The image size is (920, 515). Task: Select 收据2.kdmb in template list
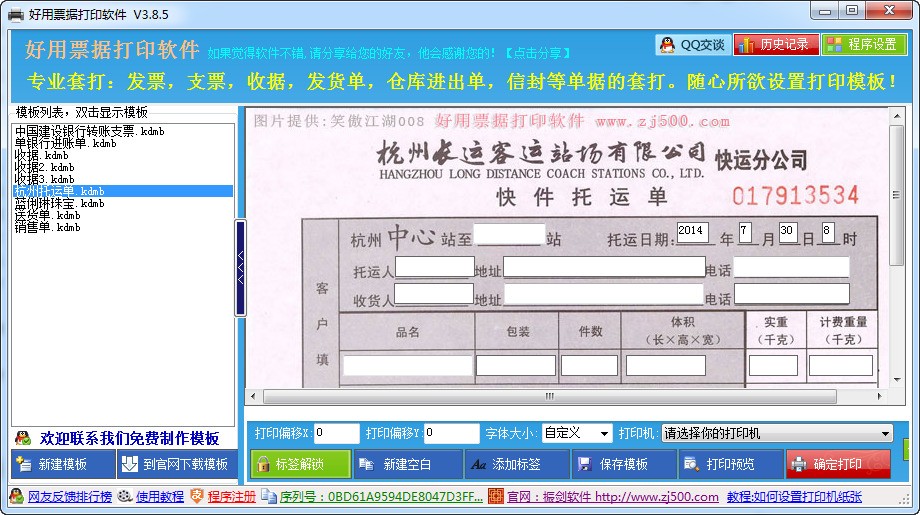point(45,167)
